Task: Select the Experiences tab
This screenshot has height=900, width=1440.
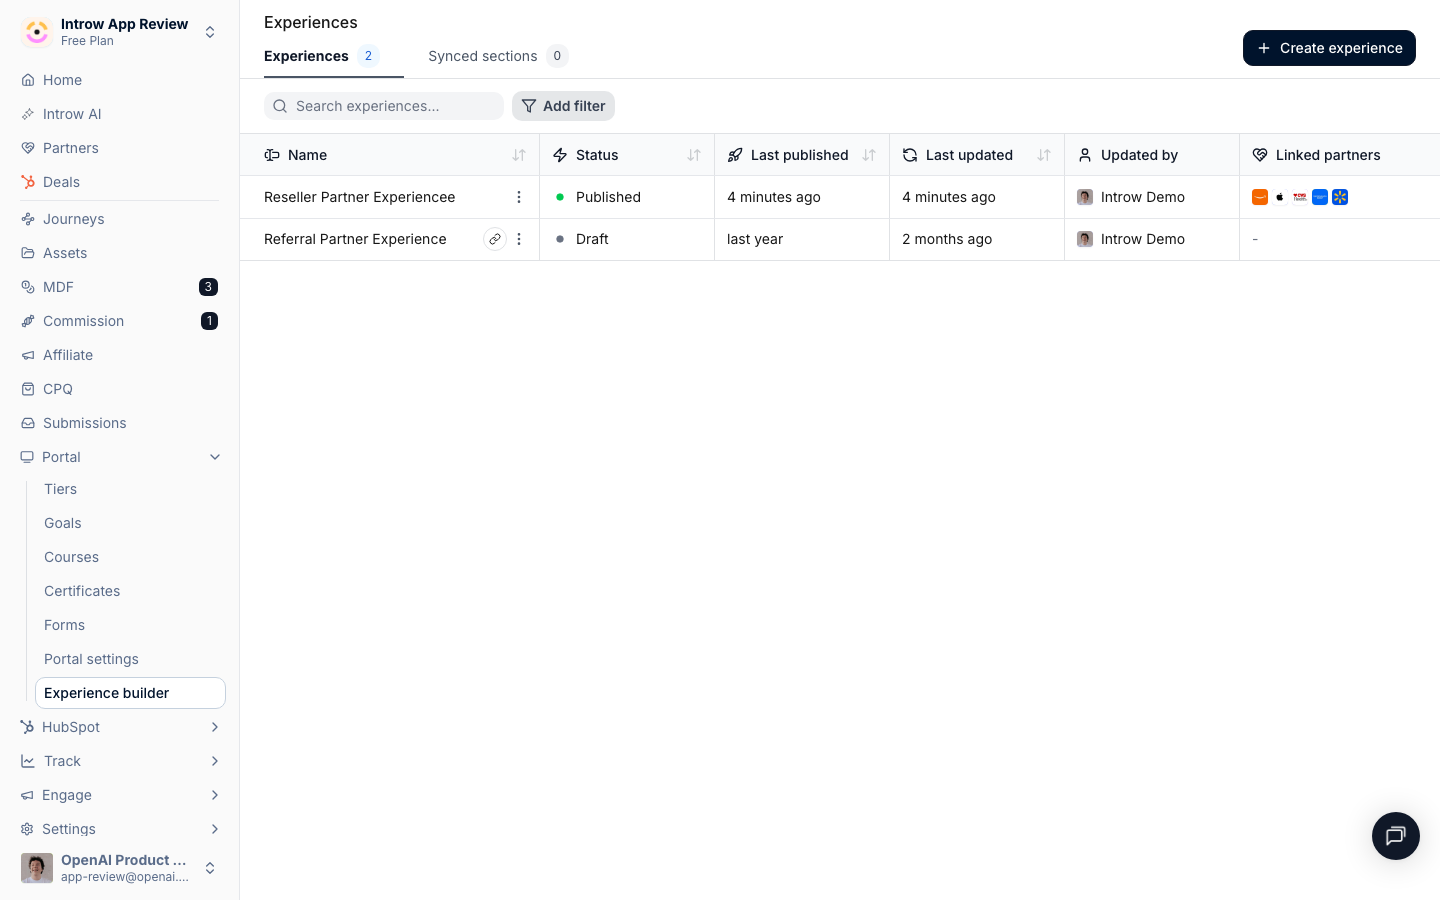Action: [321, 56]
